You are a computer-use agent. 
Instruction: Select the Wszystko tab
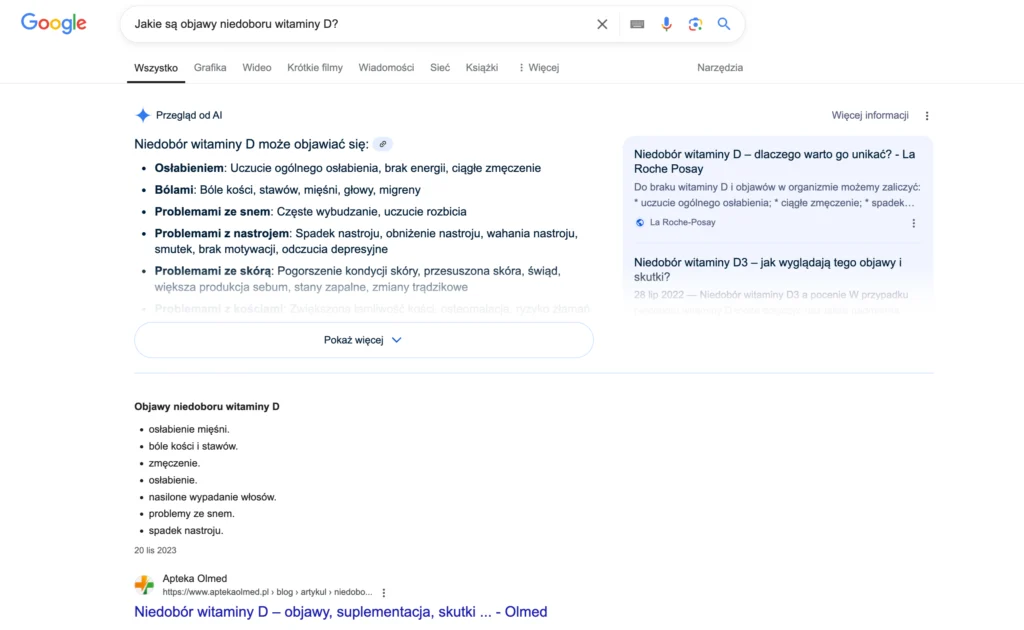(x=156, y=68)
